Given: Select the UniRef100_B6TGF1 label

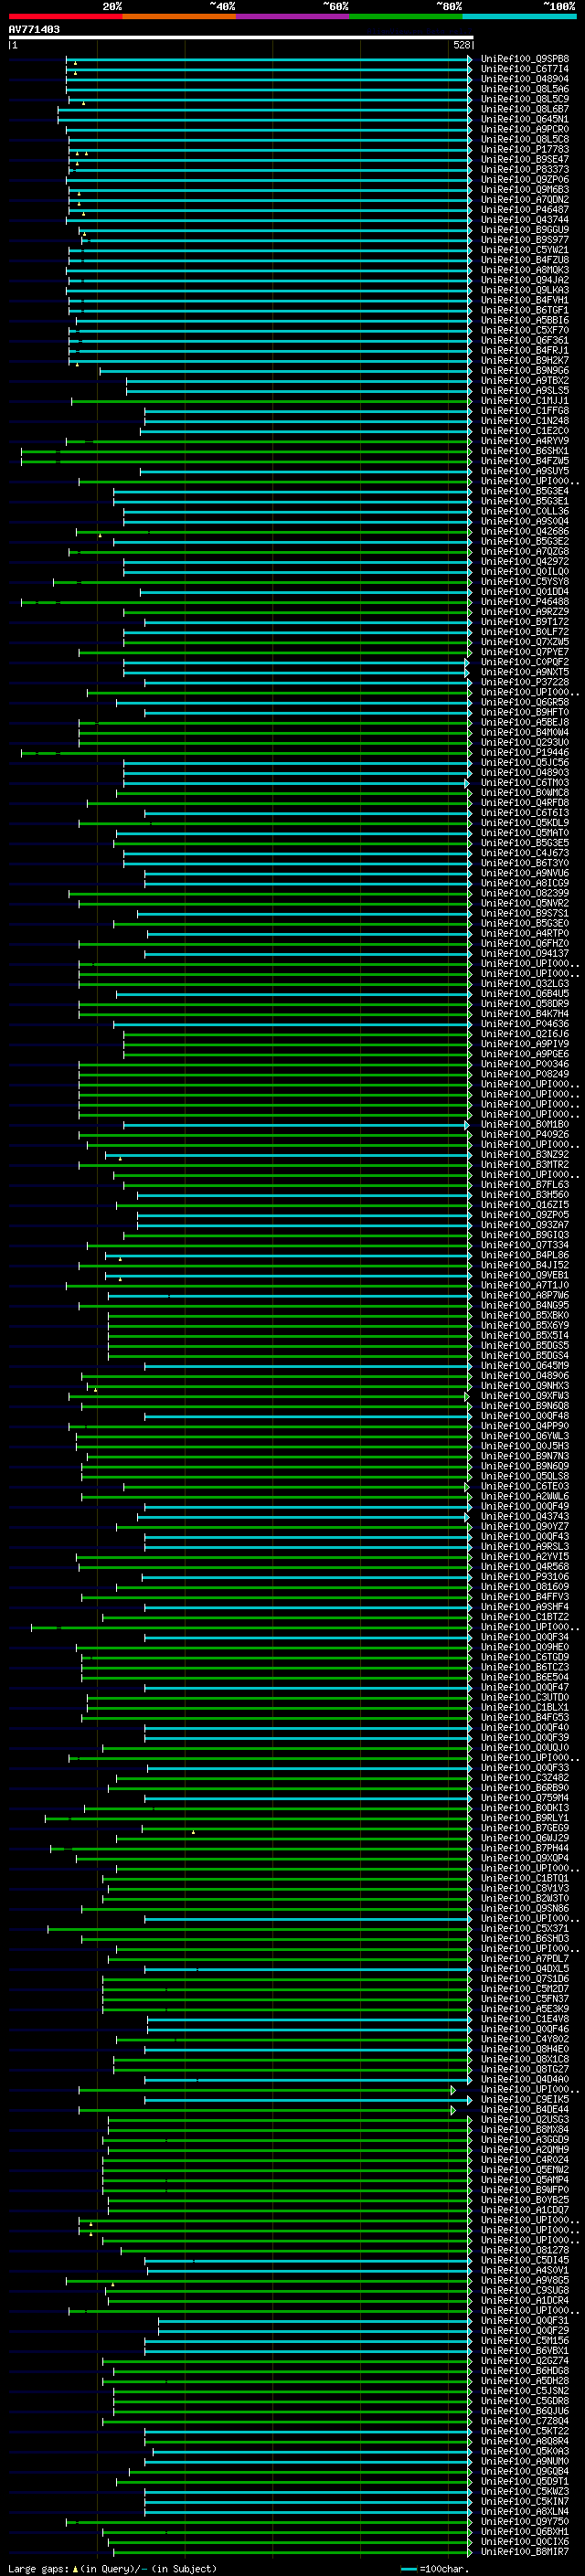Looking at the screenshot, I should (525, 310).
